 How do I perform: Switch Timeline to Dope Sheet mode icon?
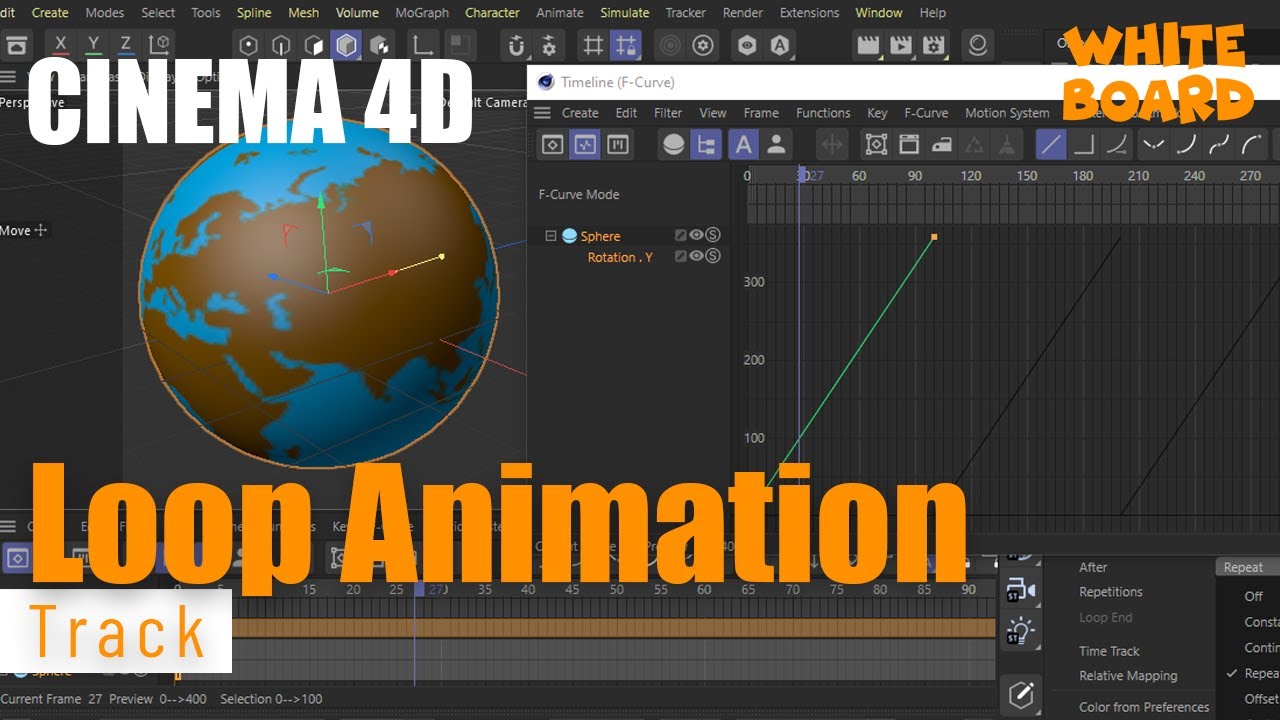click(x=552, y=145)
